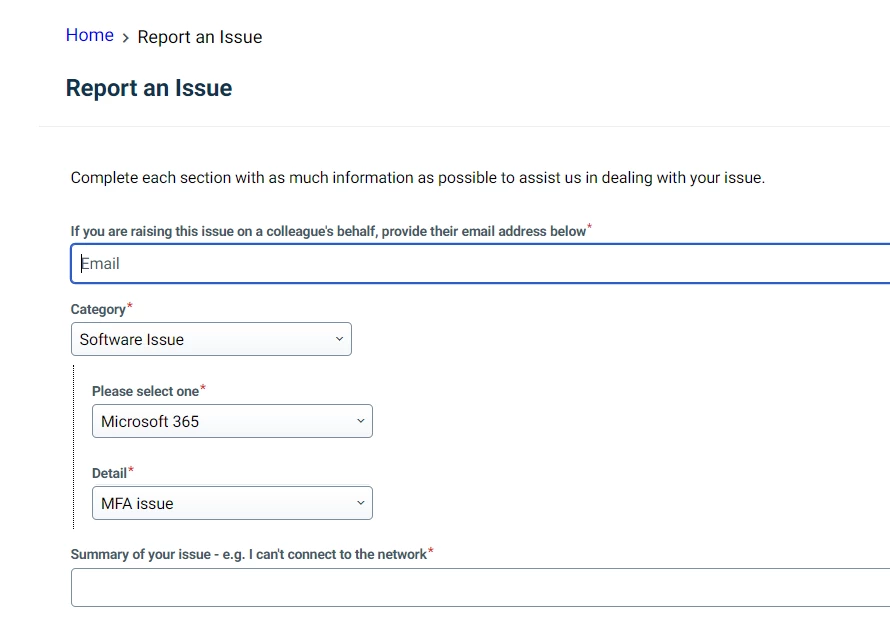This screenshot has height=617, width=890.
Task: Click the colleague's behalf email label text
Action: [328, 232]
